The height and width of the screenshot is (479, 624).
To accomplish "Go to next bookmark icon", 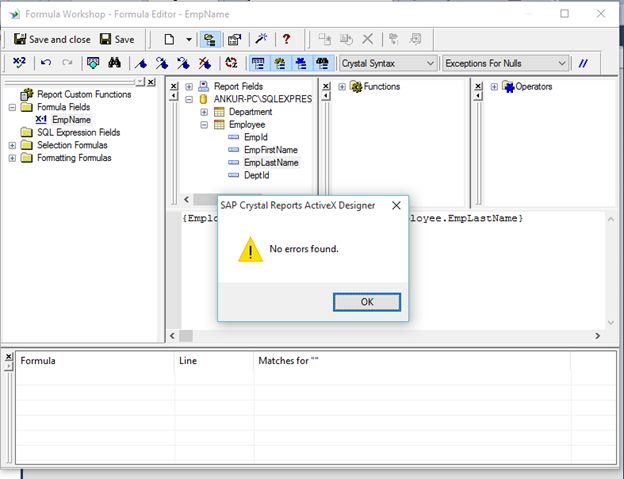I will [x=162, y=63].
